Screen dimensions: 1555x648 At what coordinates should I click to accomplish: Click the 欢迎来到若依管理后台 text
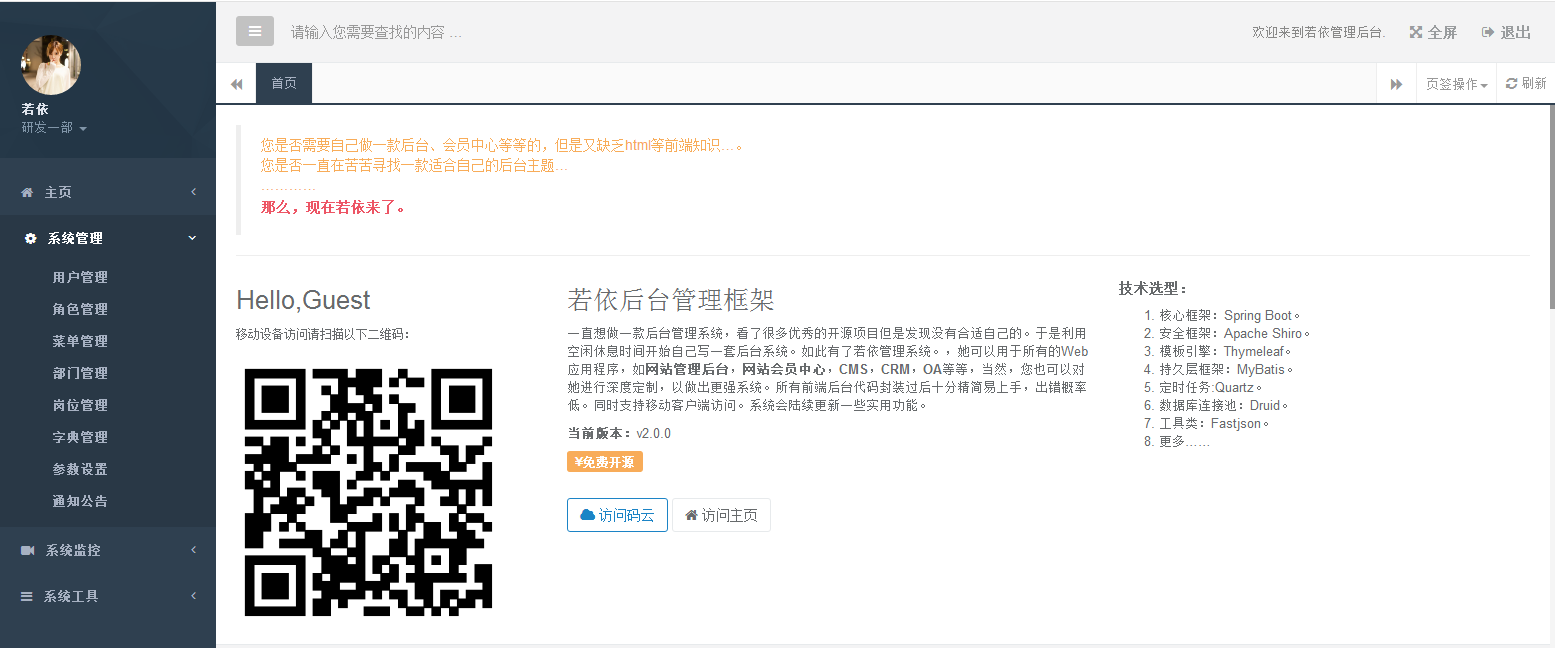pos(1319,32)
